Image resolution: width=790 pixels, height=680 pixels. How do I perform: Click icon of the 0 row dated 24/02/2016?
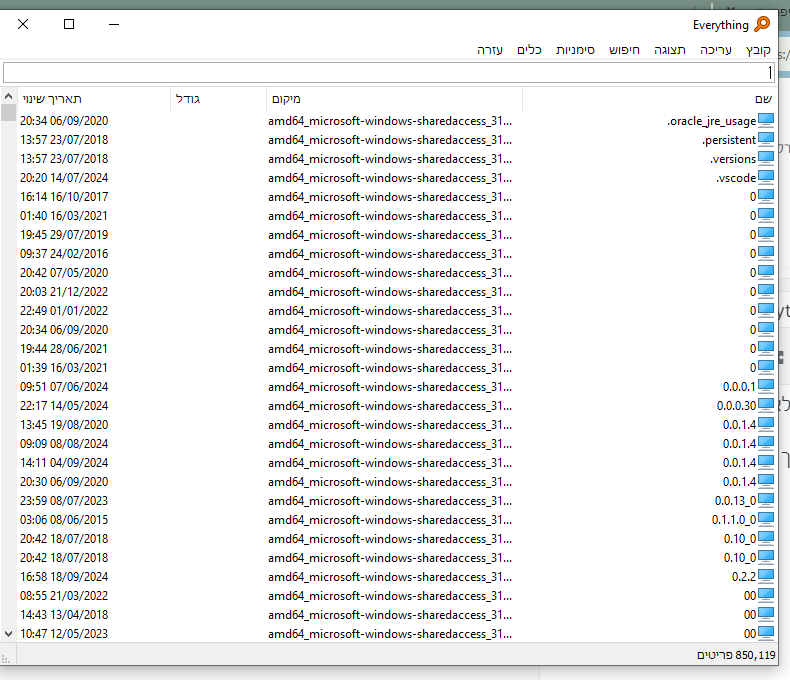(766, 253)
